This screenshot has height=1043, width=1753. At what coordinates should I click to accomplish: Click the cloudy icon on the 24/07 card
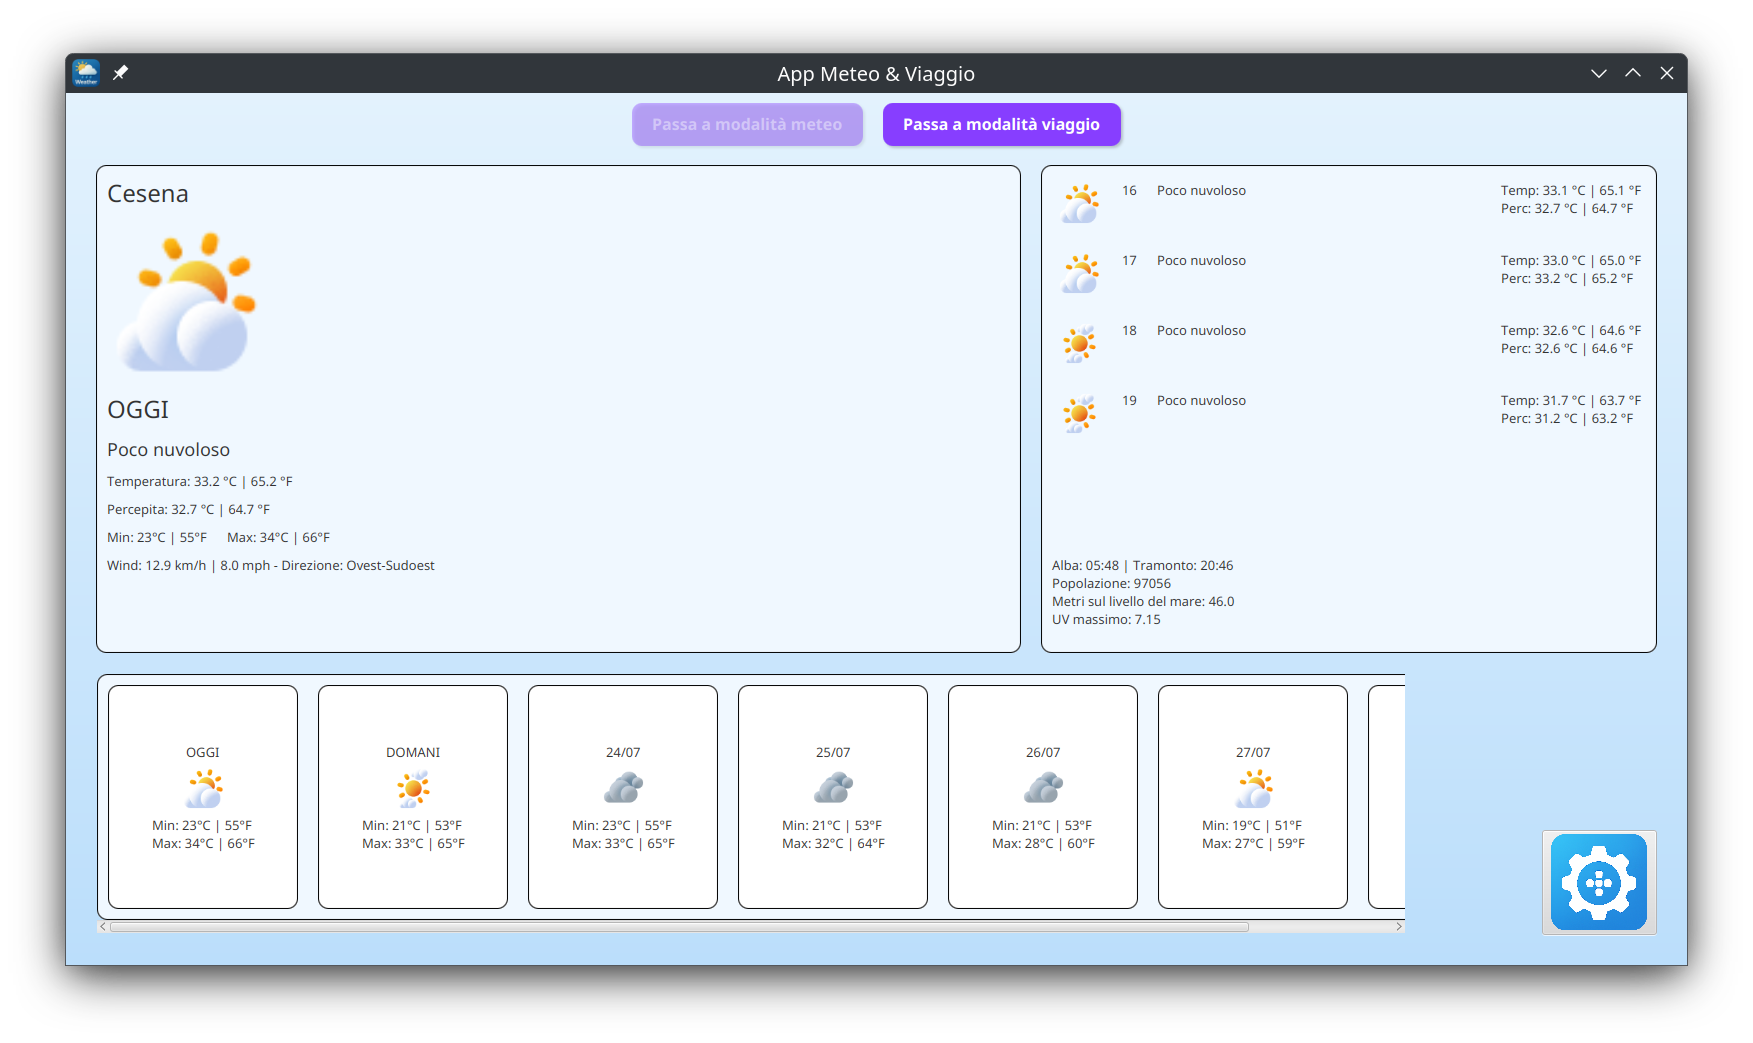[622, 789]
